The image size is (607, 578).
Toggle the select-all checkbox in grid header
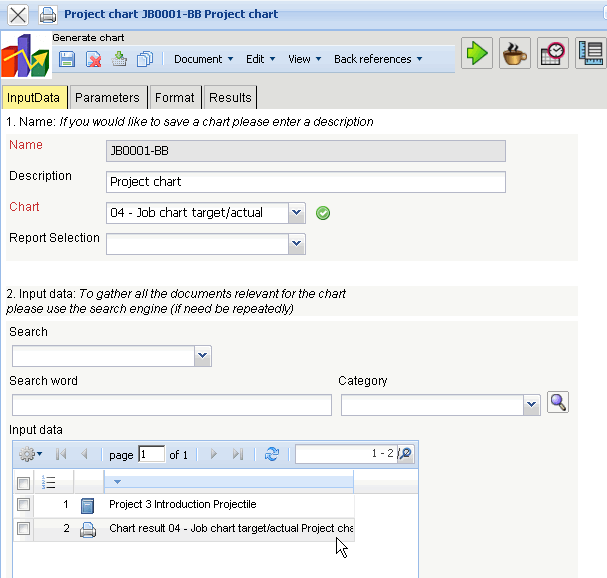click(x=24, y=482)
